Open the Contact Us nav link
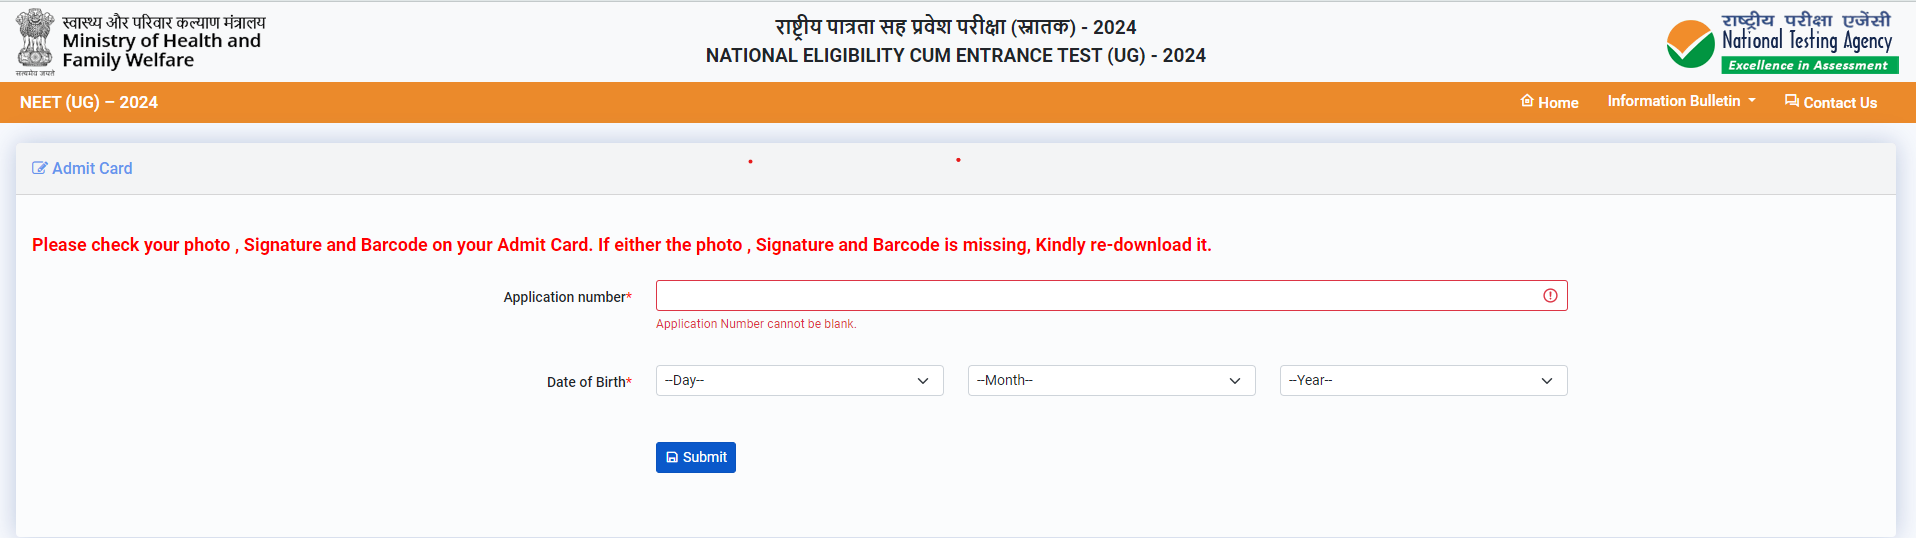The image size is (1916, 538). [x=1840, y=103]
